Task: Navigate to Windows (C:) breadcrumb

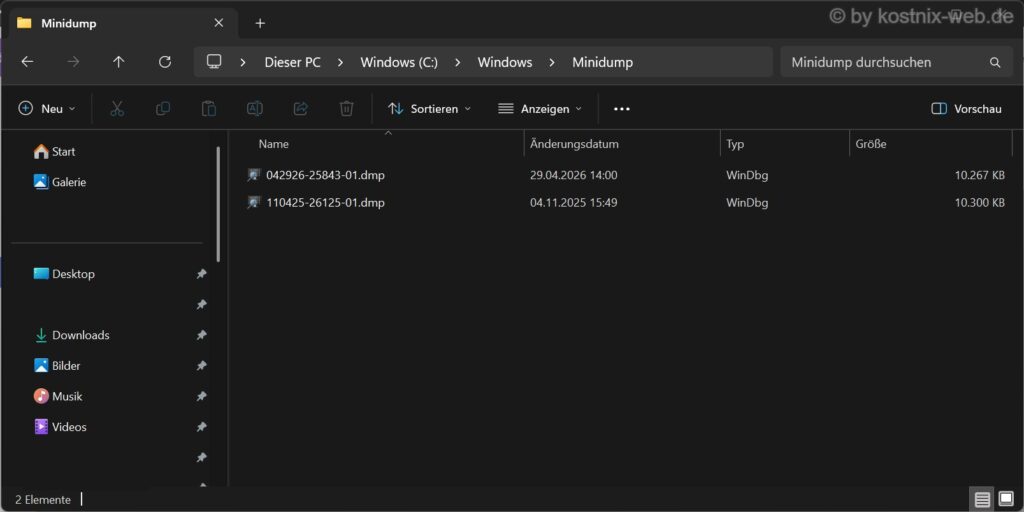Action: pyautogui.click(x=399, y=63)
